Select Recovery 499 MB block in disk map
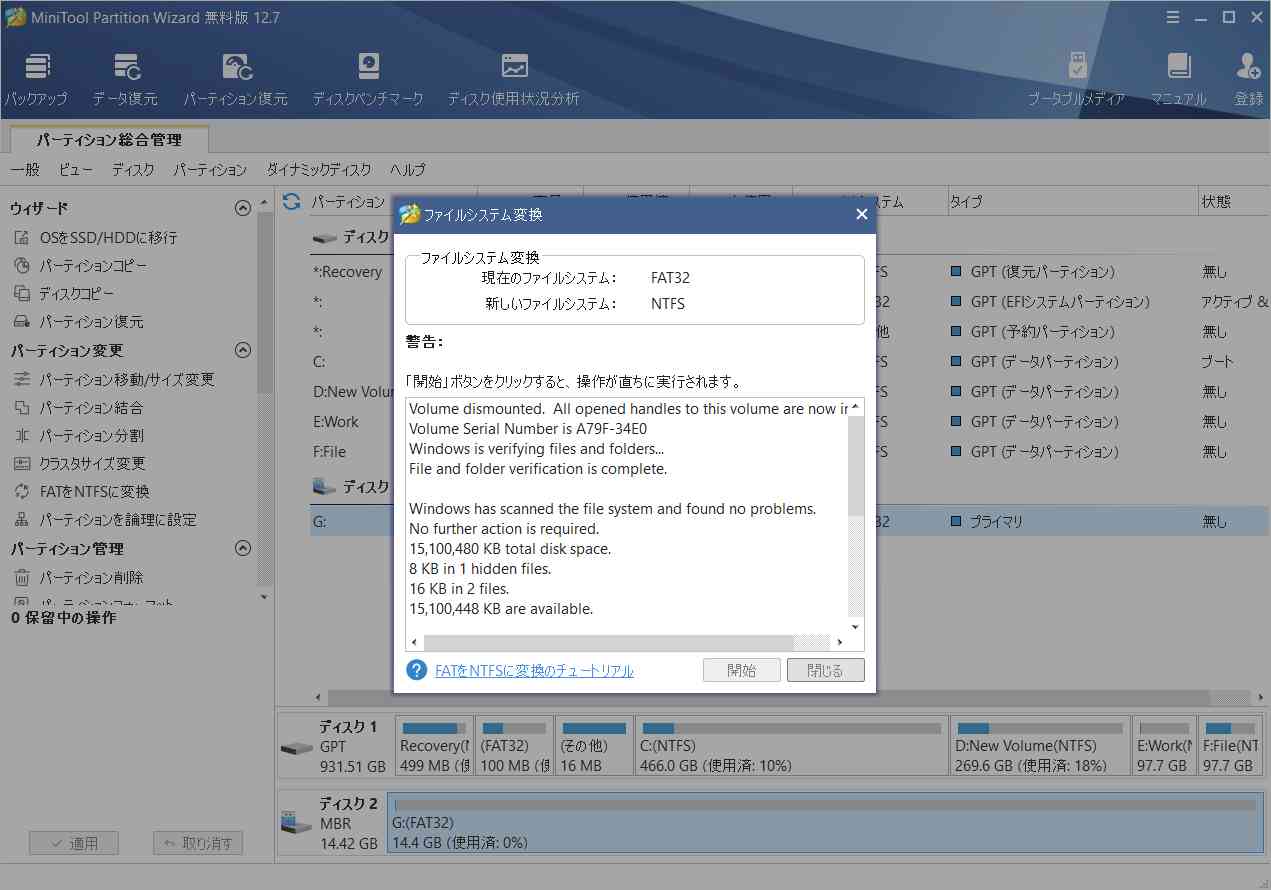This screenshot has width=1271, height=890. 434,745
